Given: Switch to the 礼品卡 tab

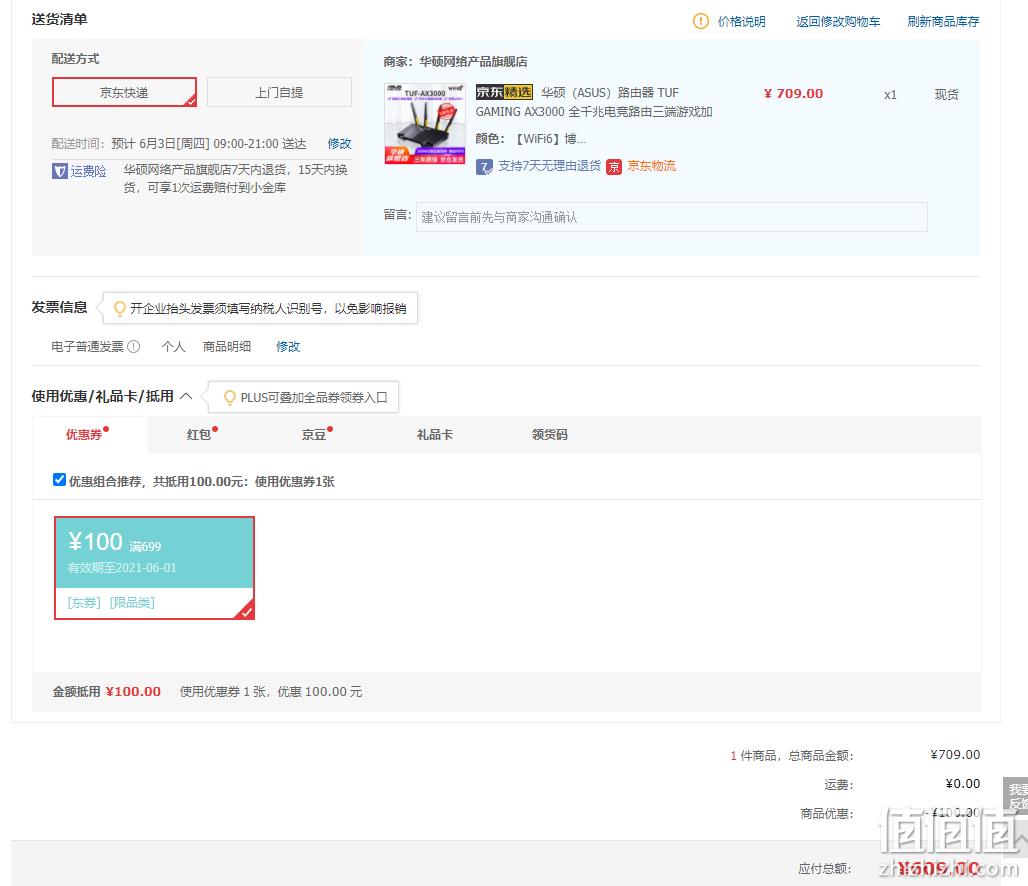Looking at the screenshot, I should tap(435, 434).
